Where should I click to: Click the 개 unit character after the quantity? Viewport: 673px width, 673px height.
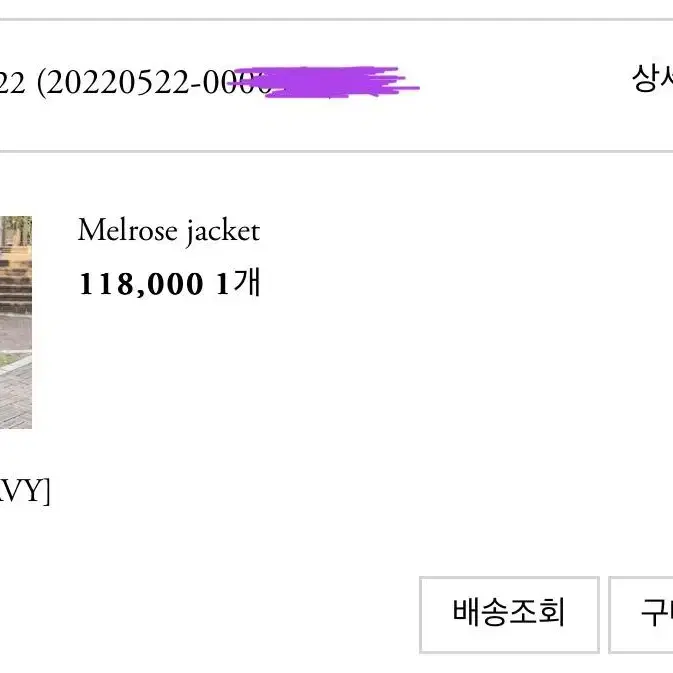[247, 282]
